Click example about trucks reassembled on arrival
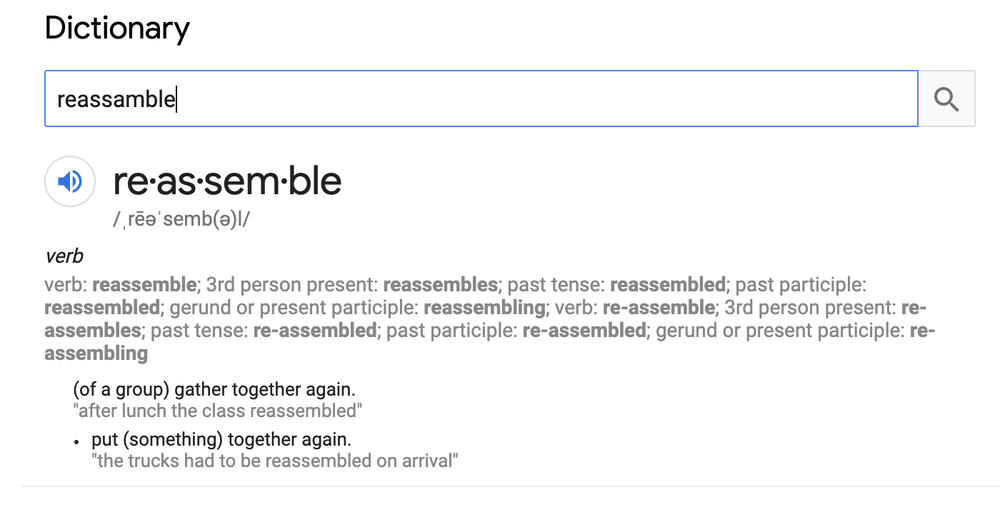Image resolution: width=1000 pixels, height=507 pixels. click(x=275, y=460)
